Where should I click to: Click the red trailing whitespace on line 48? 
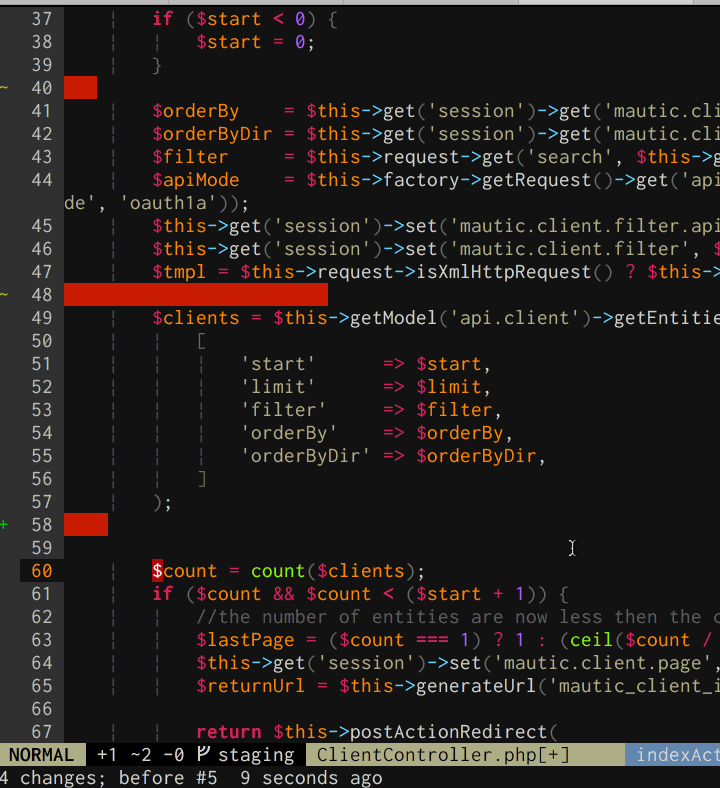point(196,294)
